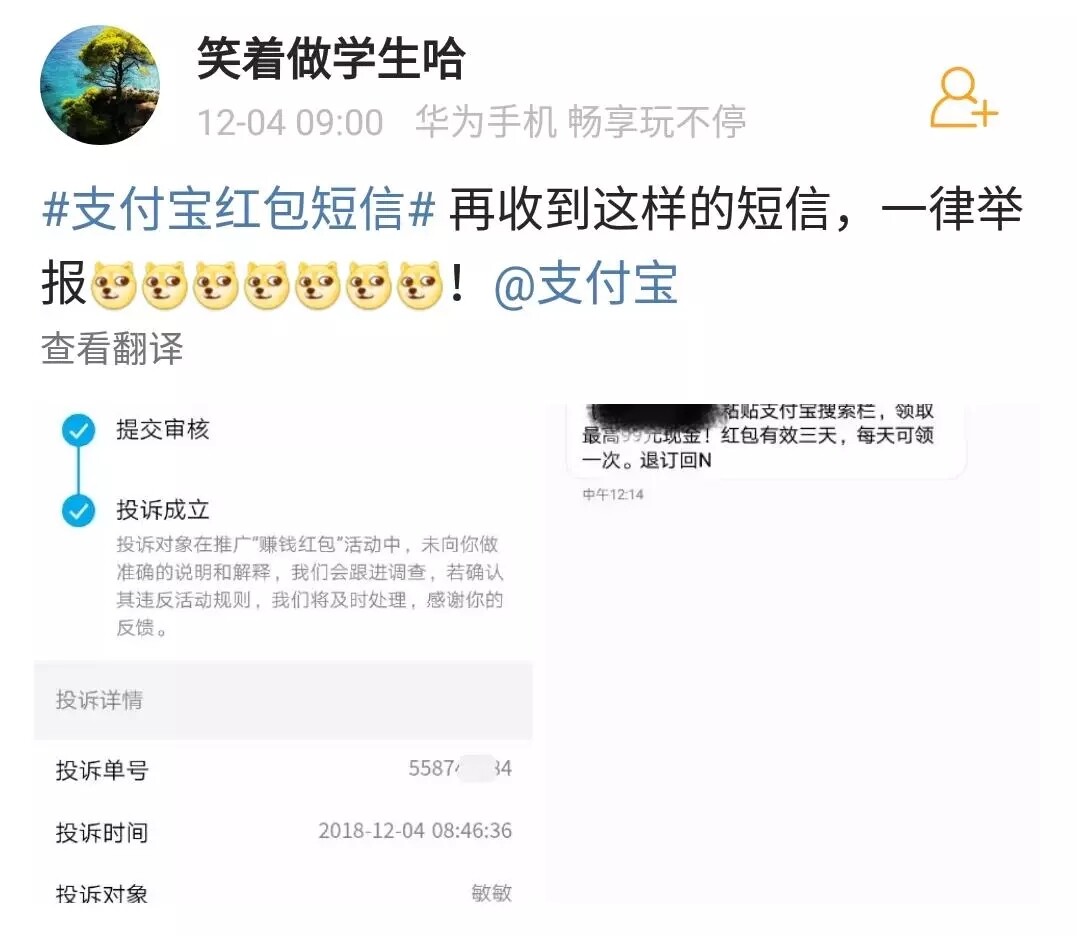Image resolution: width=1077 pixels, height=936 pixels.
Task: Click the 提交审核 step check icon
Action: tap(78, 431)
